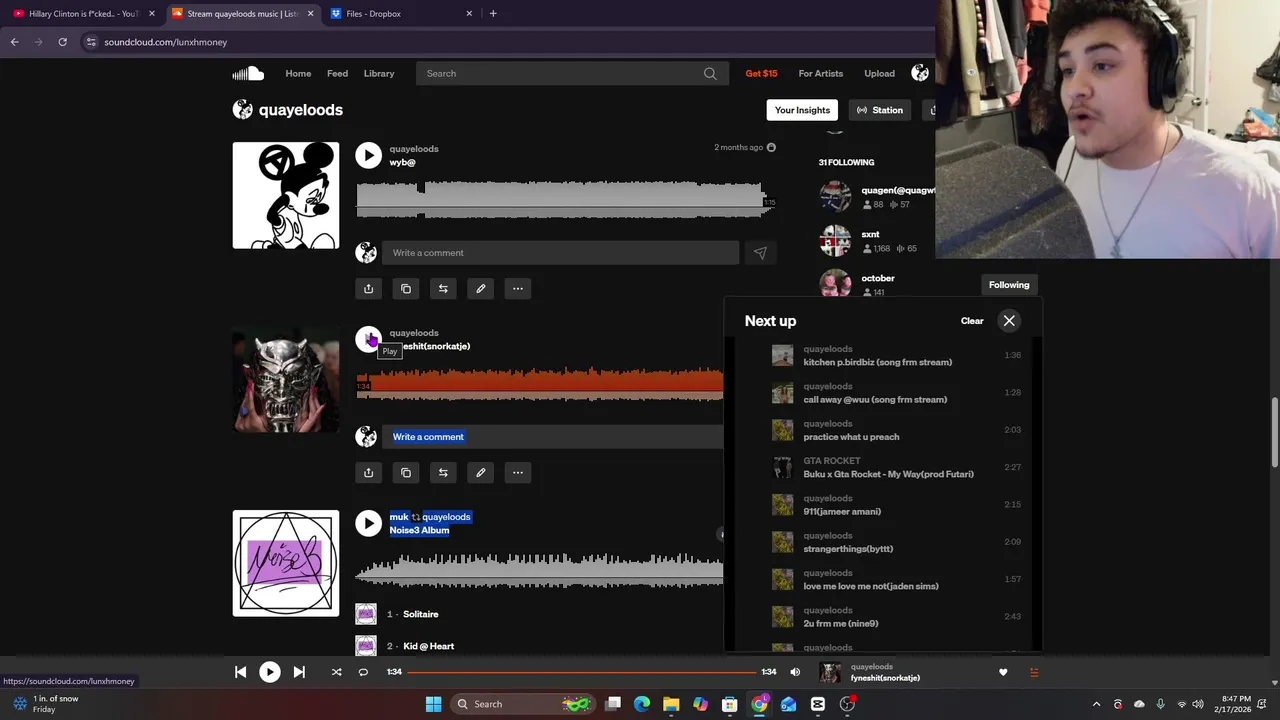Click the silver mask track artwork
1280x720 pixels.
[286, 379]
